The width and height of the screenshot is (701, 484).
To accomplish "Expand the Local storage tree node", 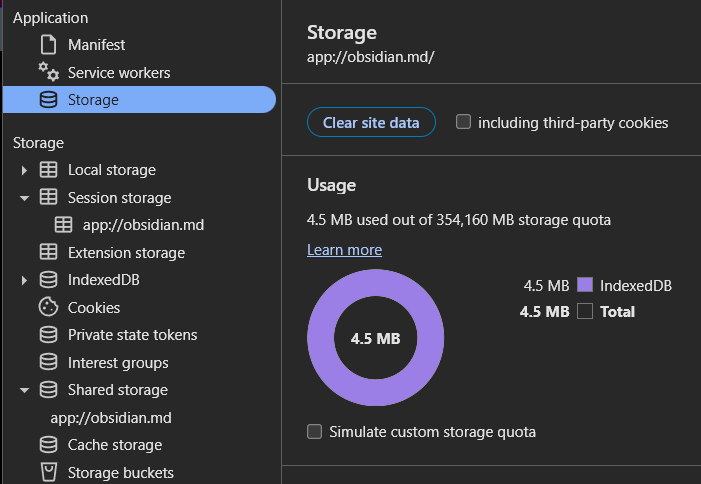I will tap(24, 171).
